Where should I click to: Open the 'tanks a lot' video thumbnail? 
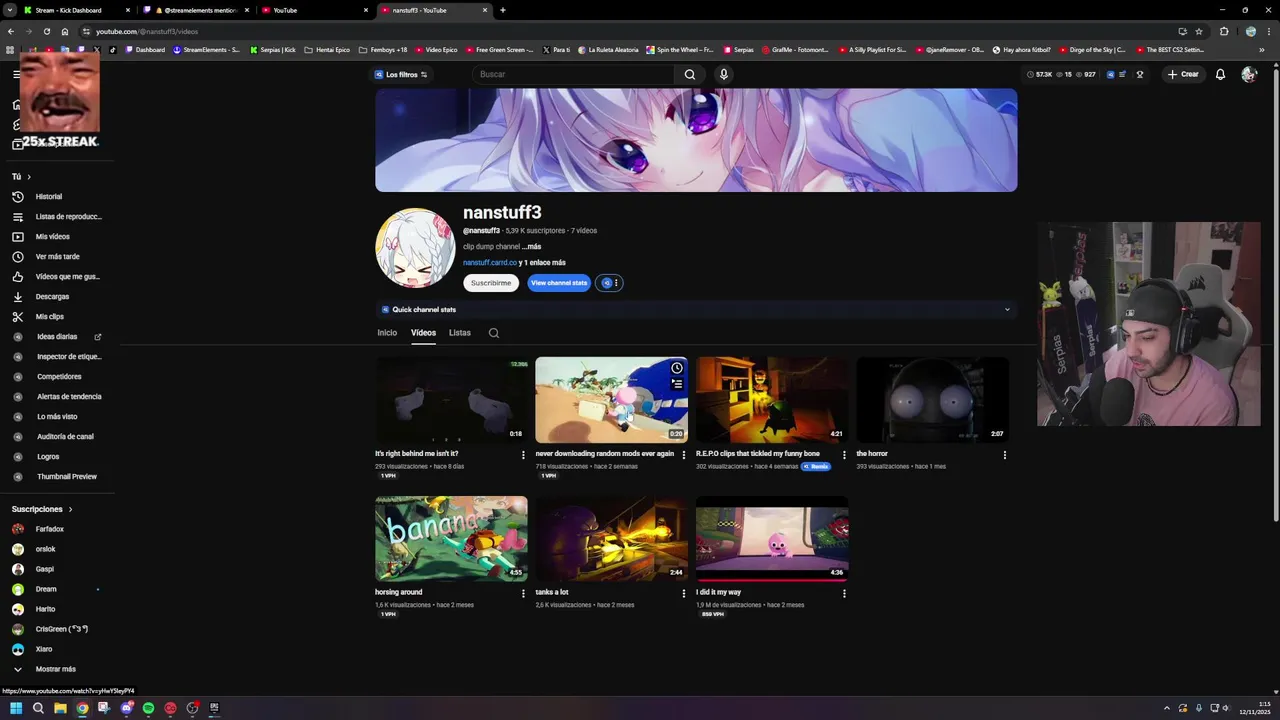click(611, 538)
